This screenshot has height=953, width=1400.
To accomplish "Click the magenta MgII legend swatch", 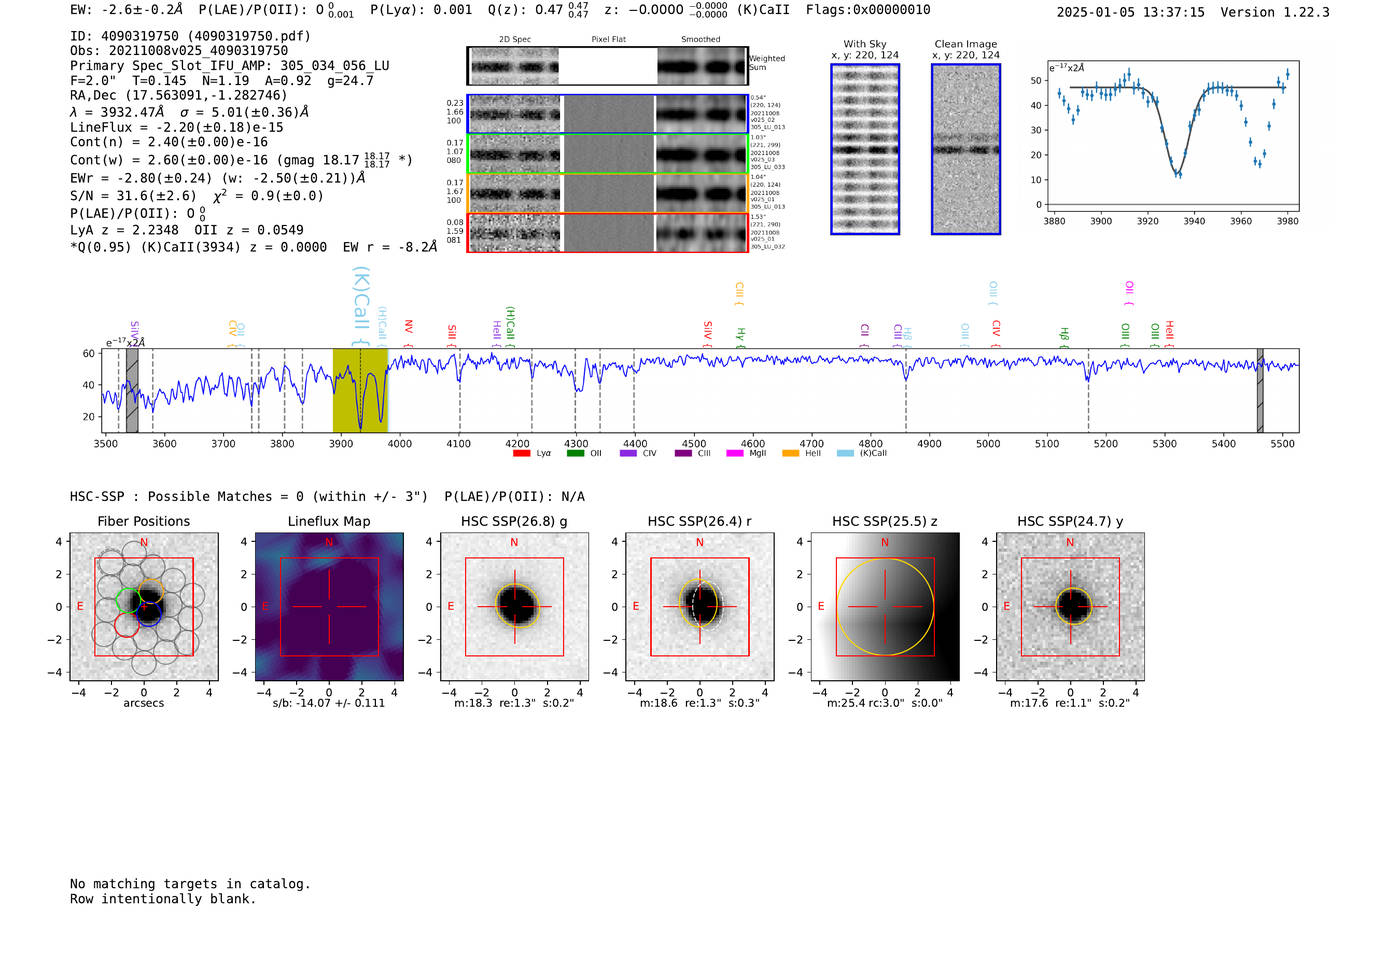I will [735, 453].
